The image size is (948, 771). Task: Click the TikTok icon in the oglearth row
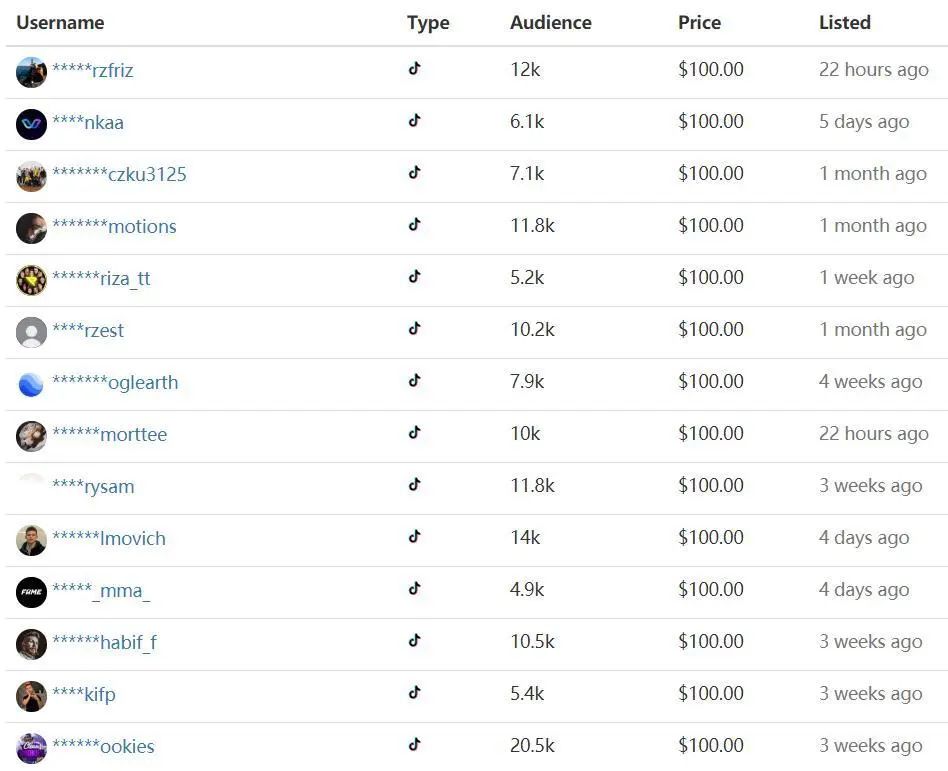pyautogui.click(x=415, y=381)
